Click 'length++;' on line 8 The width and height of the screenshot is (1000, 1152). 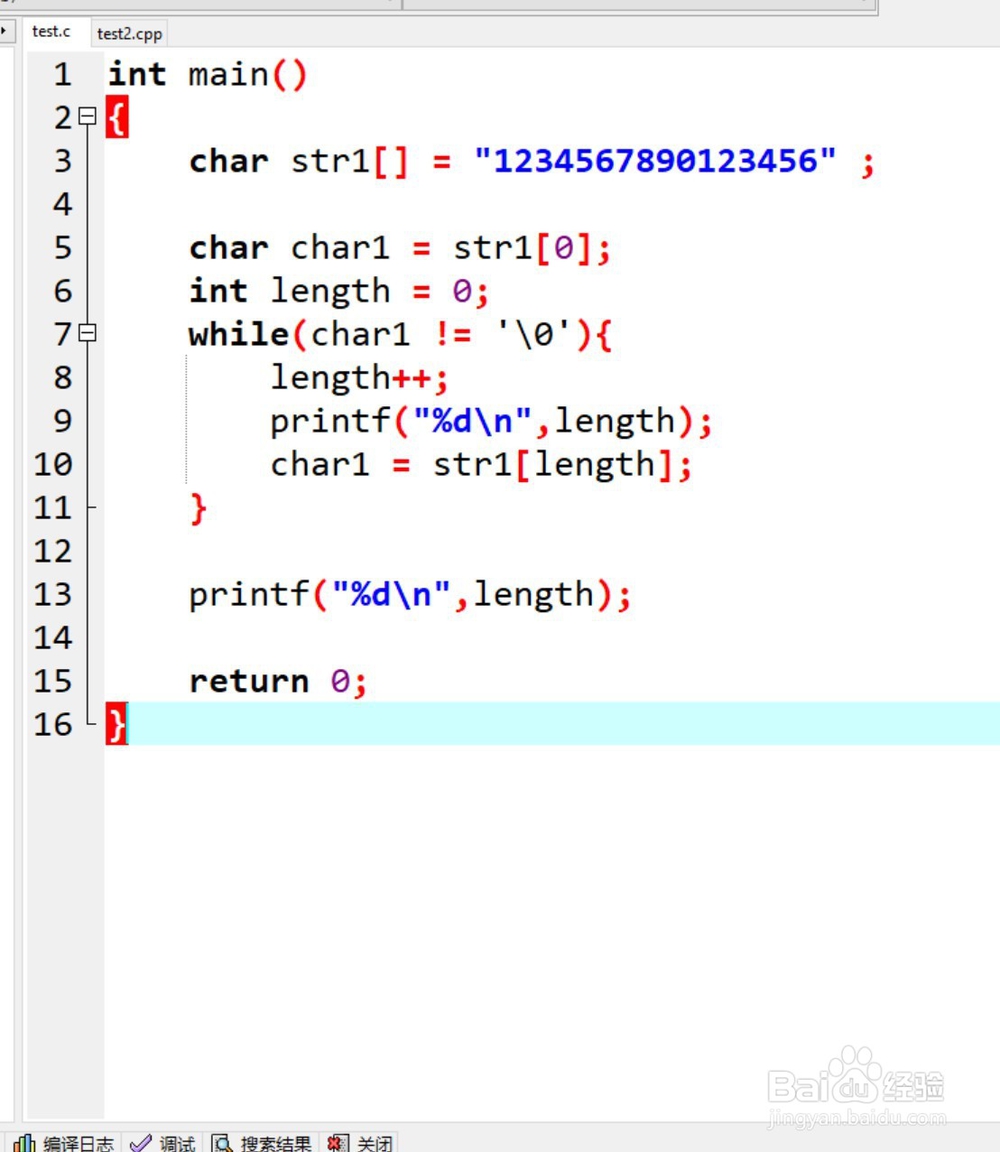click(x=359, y=378)
